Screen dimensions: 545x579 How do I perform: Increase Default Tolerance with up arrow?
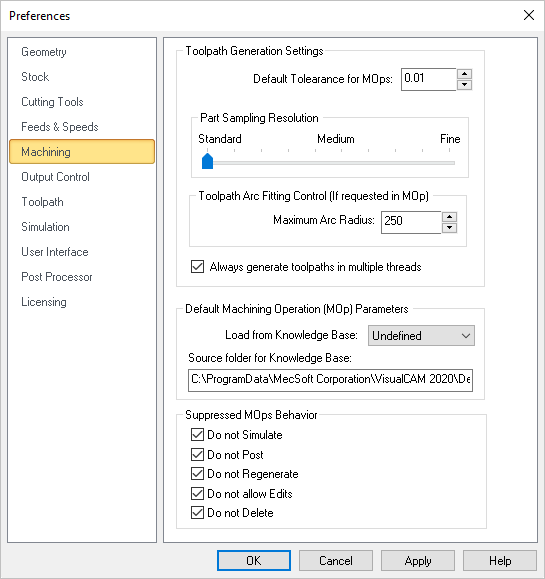[x=464, y=74]
